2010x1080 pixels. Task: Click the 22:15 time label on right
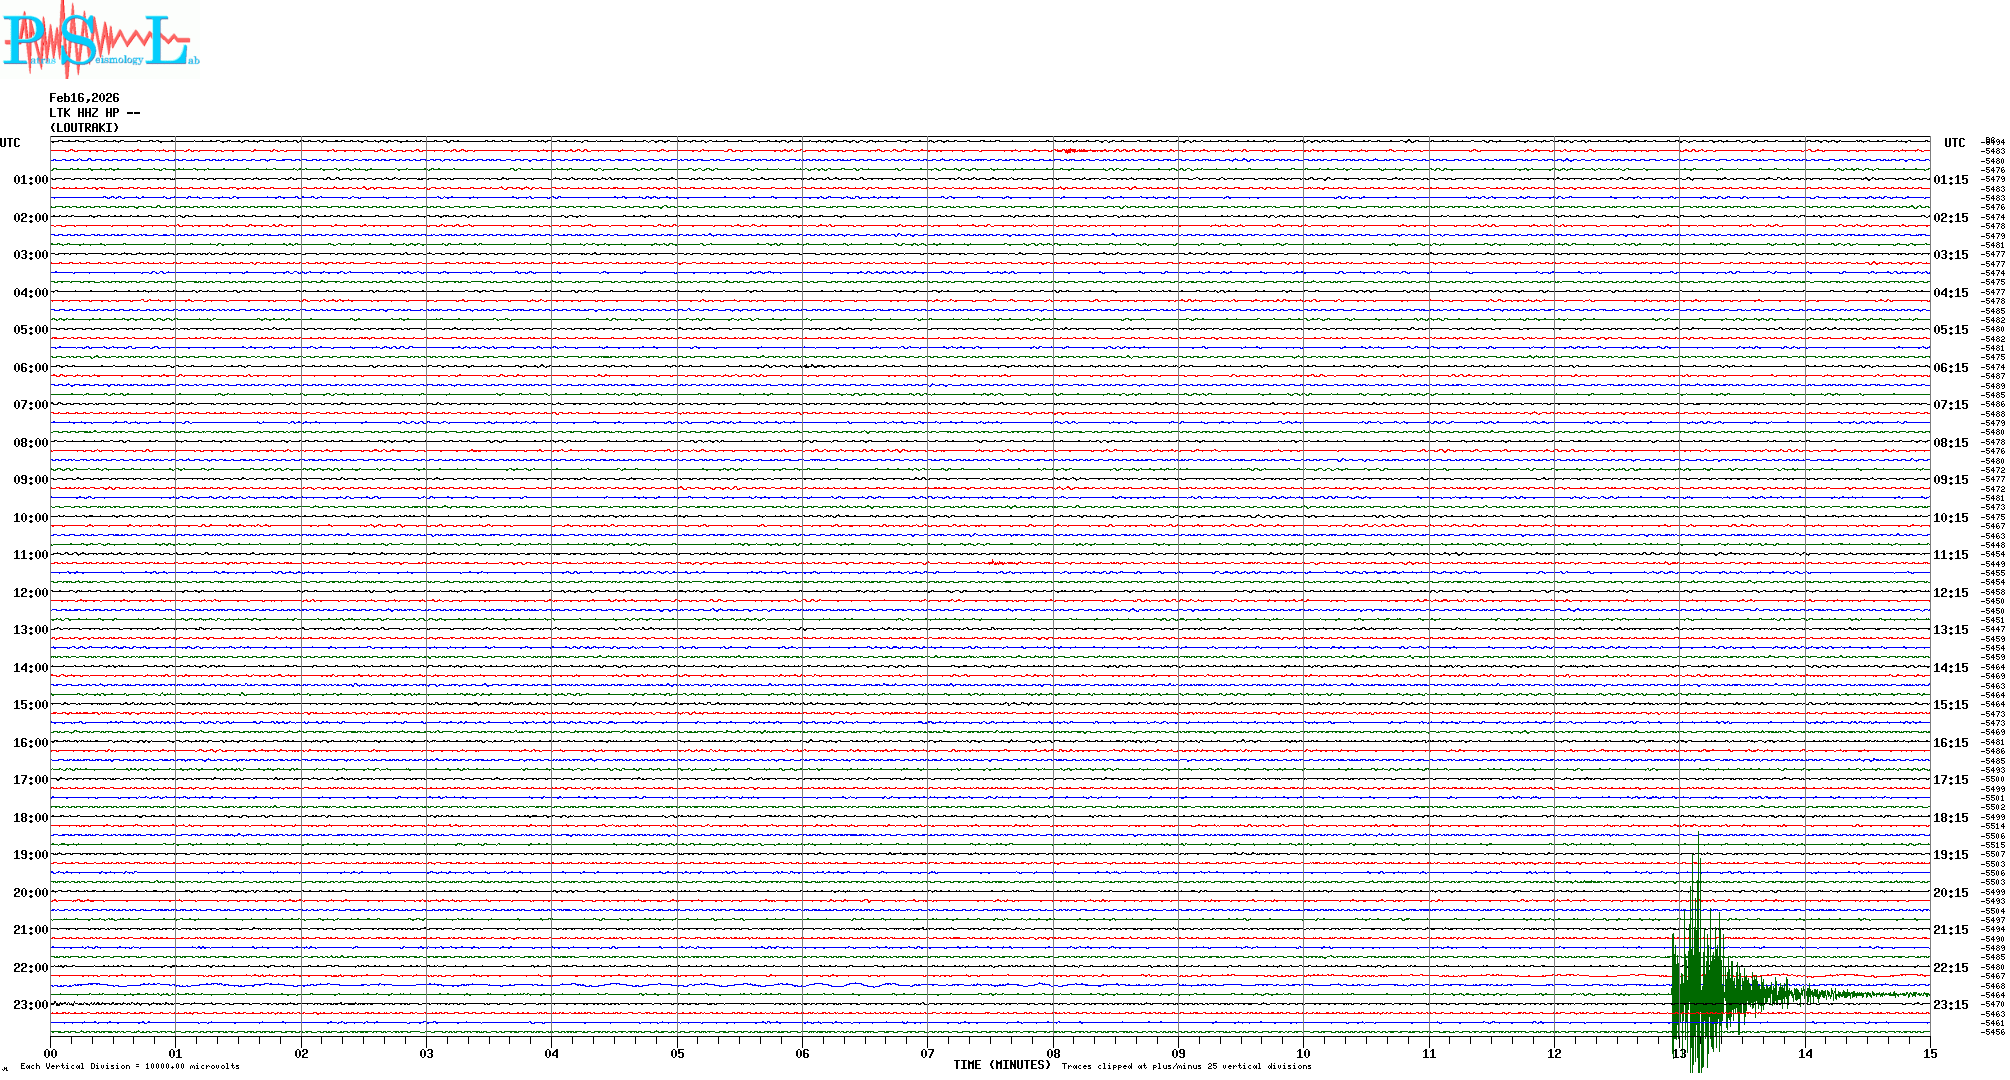click(1950, 968)
